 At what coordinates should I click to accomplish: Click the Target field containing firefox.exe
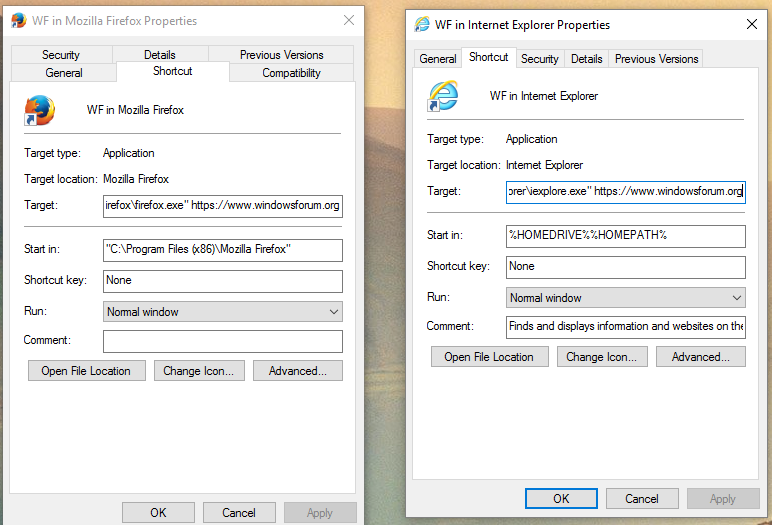223,206
